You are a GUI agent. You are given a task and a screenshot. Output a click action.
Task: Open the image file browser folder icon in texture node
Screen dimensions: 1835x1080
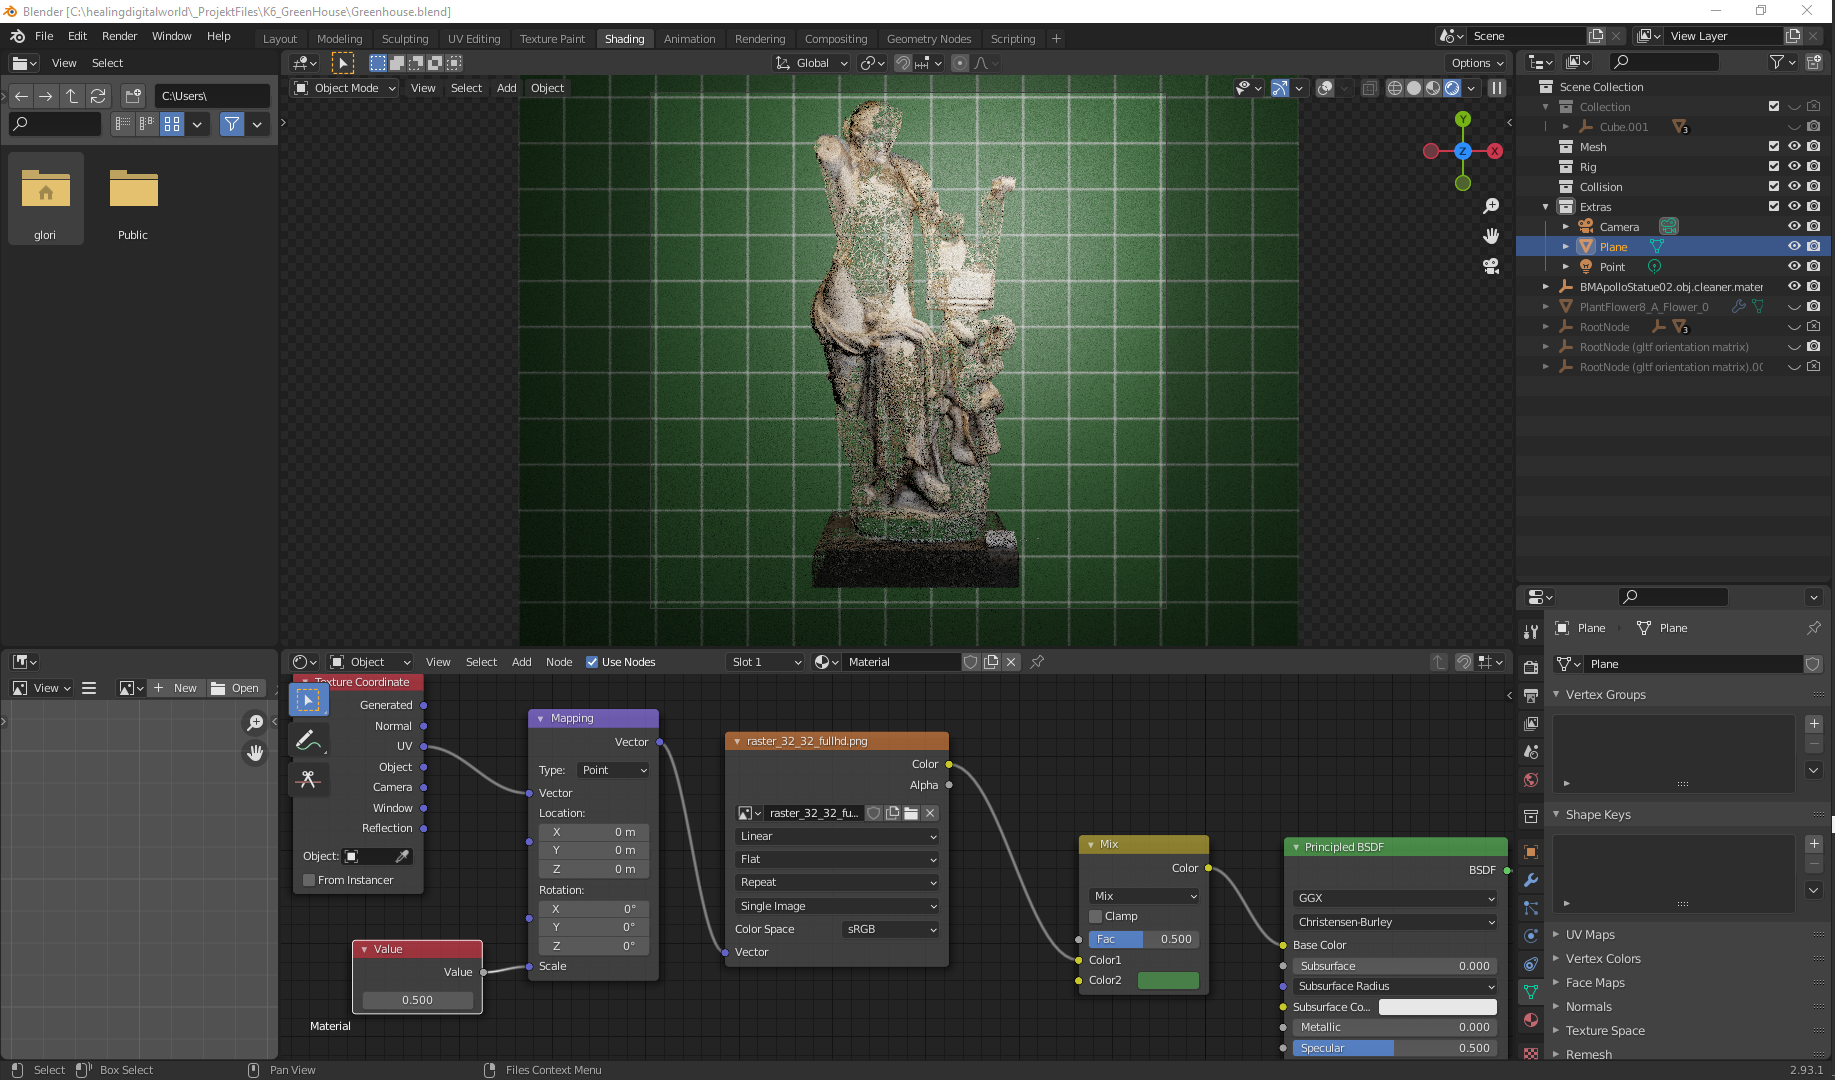pos(911,813)
